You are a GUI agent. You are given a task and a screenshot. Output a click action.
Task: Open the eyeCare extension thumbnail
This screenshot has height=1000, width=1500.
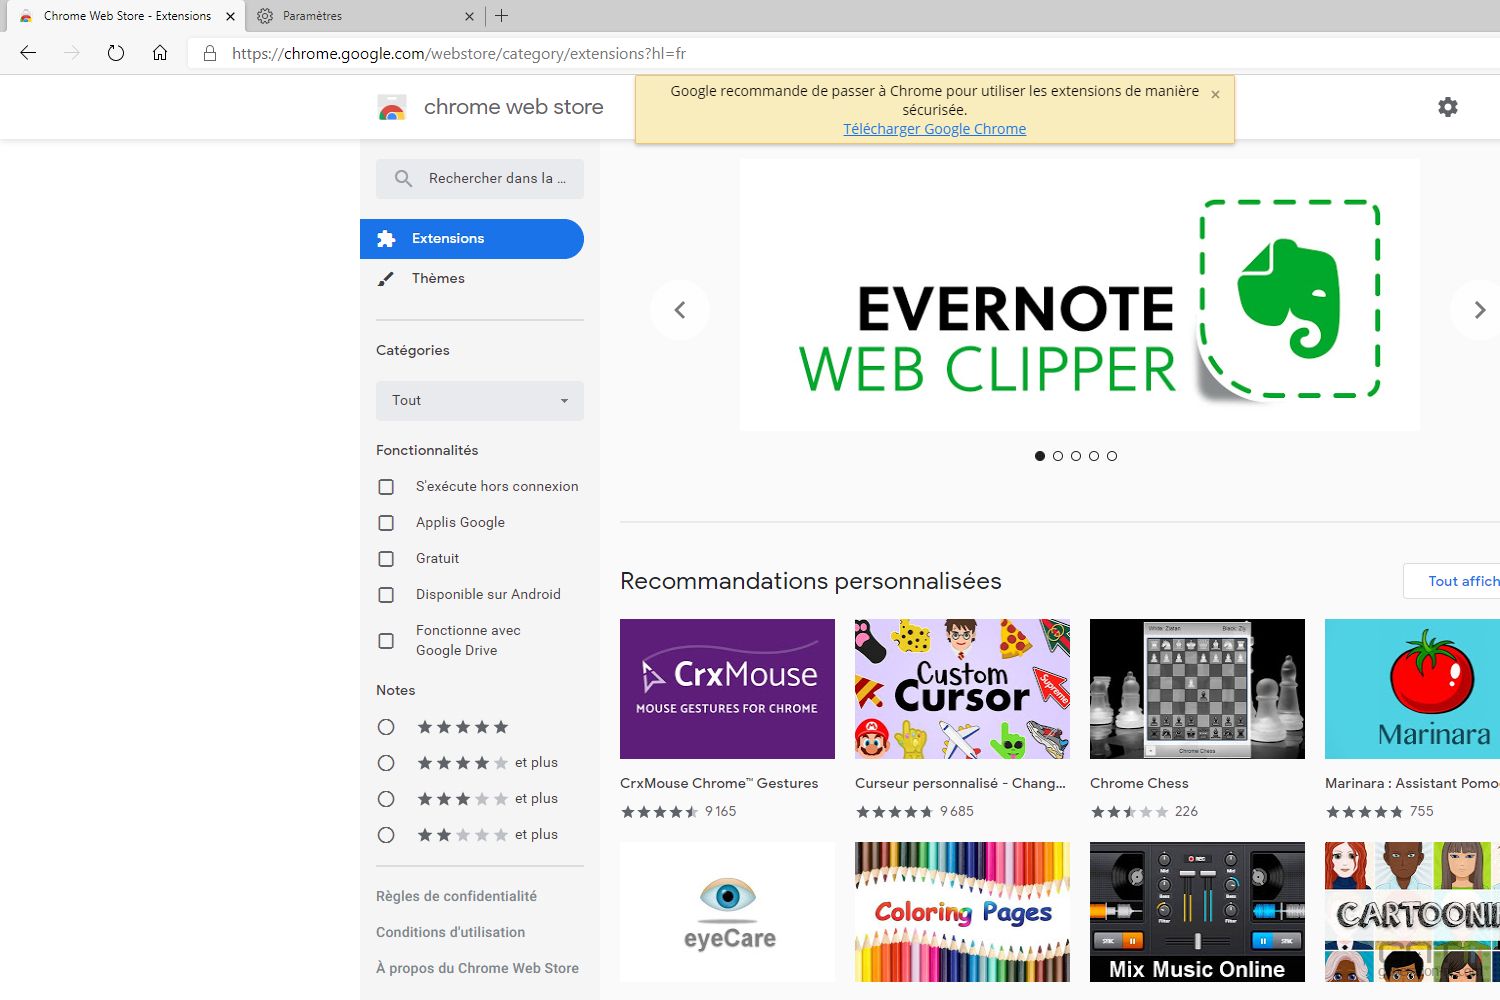[x=727, y=912]
